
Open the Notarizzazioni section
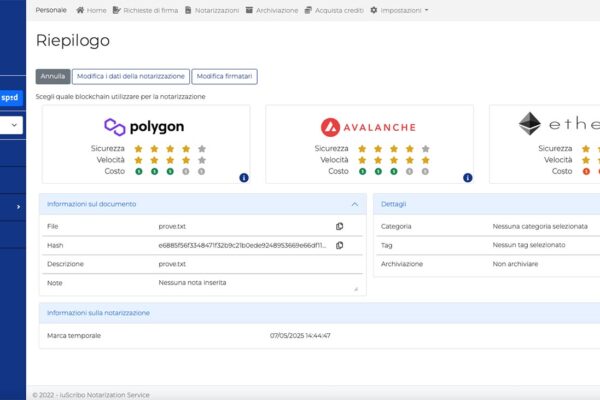[x=212, y=10]
